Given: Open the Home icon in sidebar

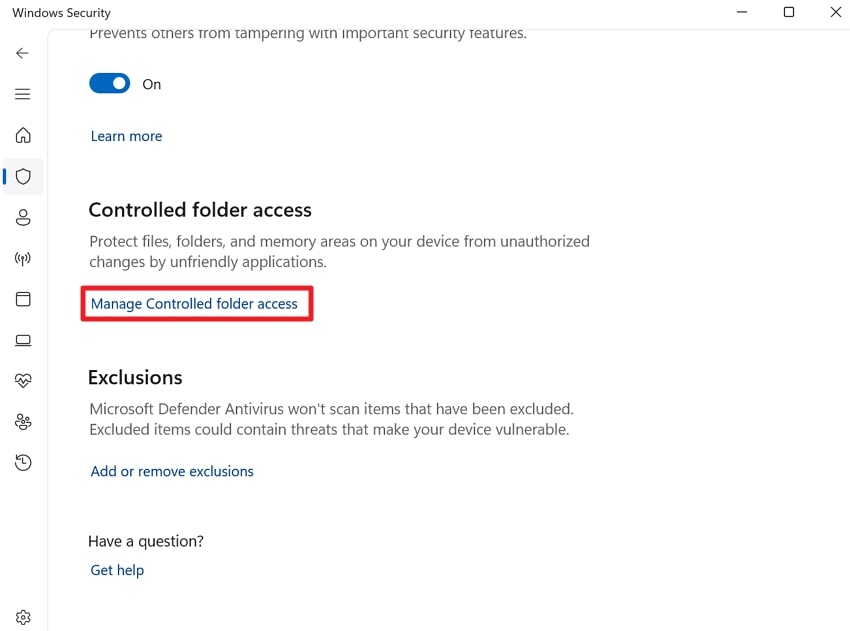Looking at the screenshot, I should pyautogui.click(x=23, y=135).
